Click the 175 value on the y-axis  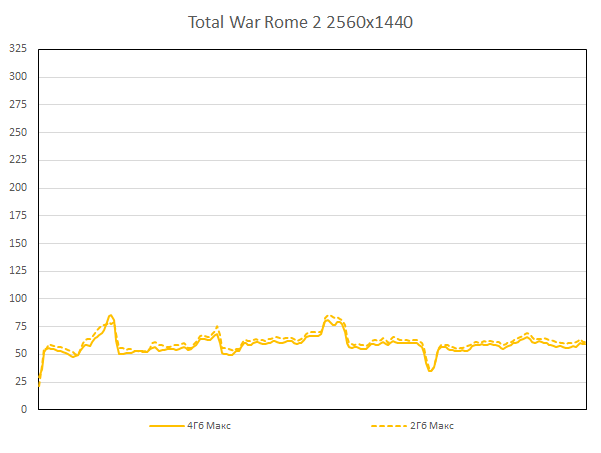pos(17,215)
